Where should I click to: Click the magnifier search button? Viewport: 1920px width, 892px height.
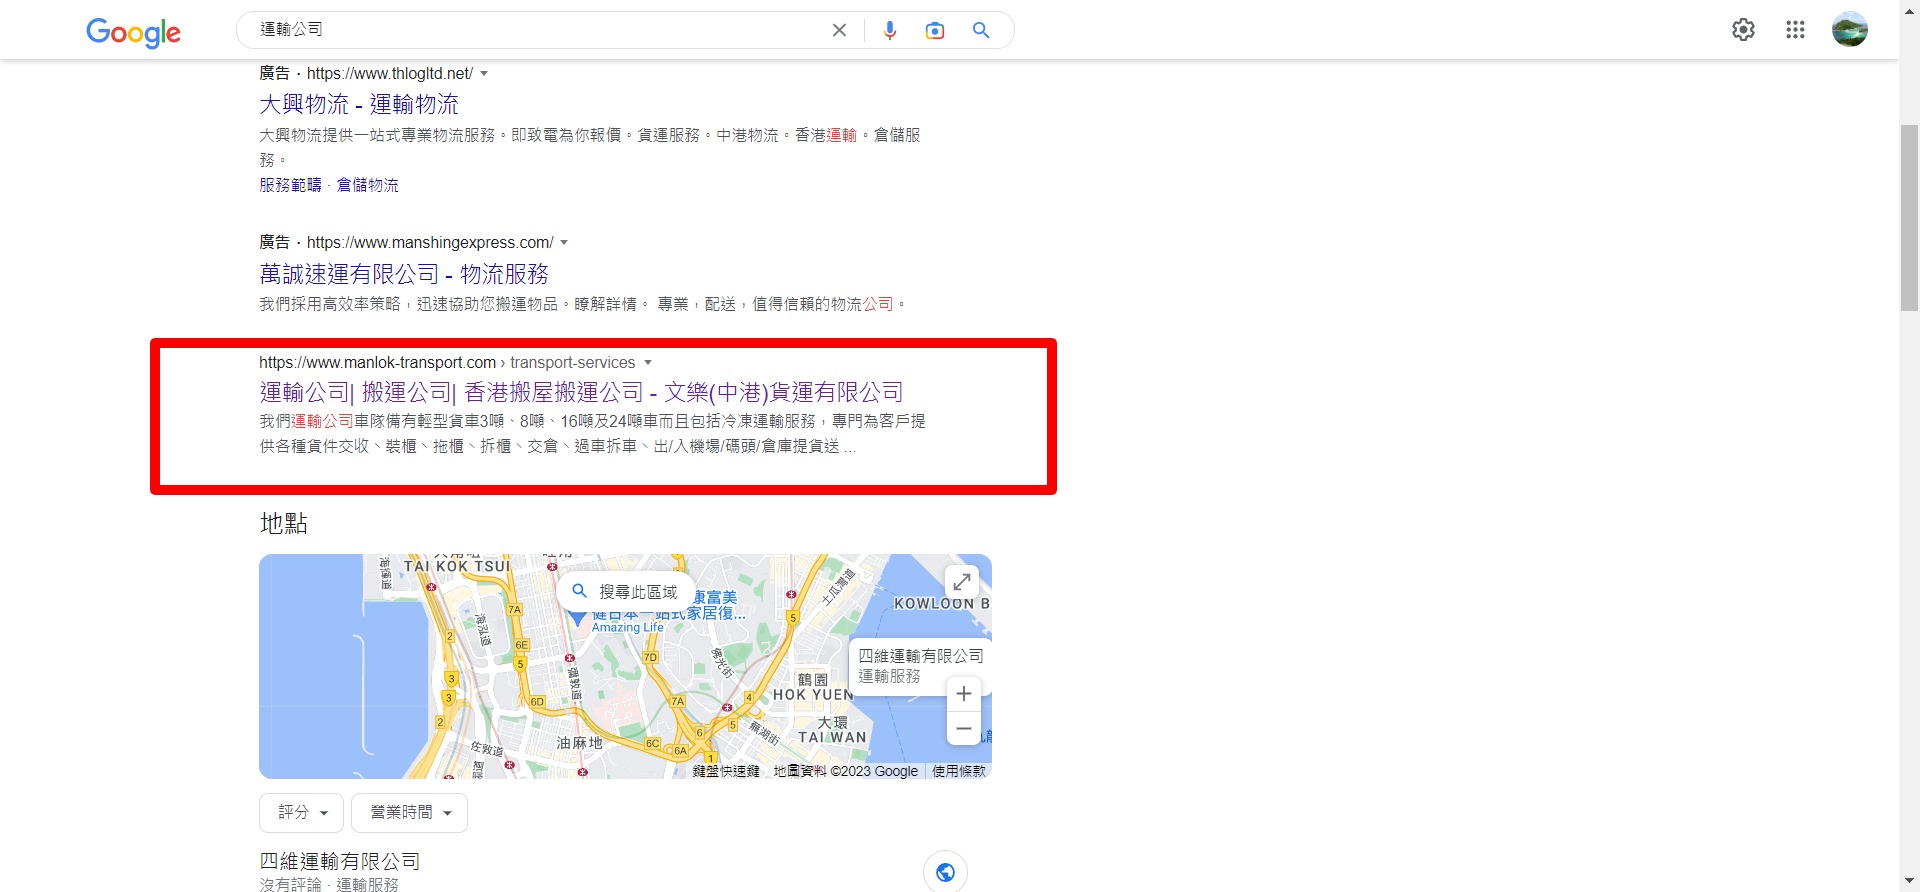coord(981,30)
